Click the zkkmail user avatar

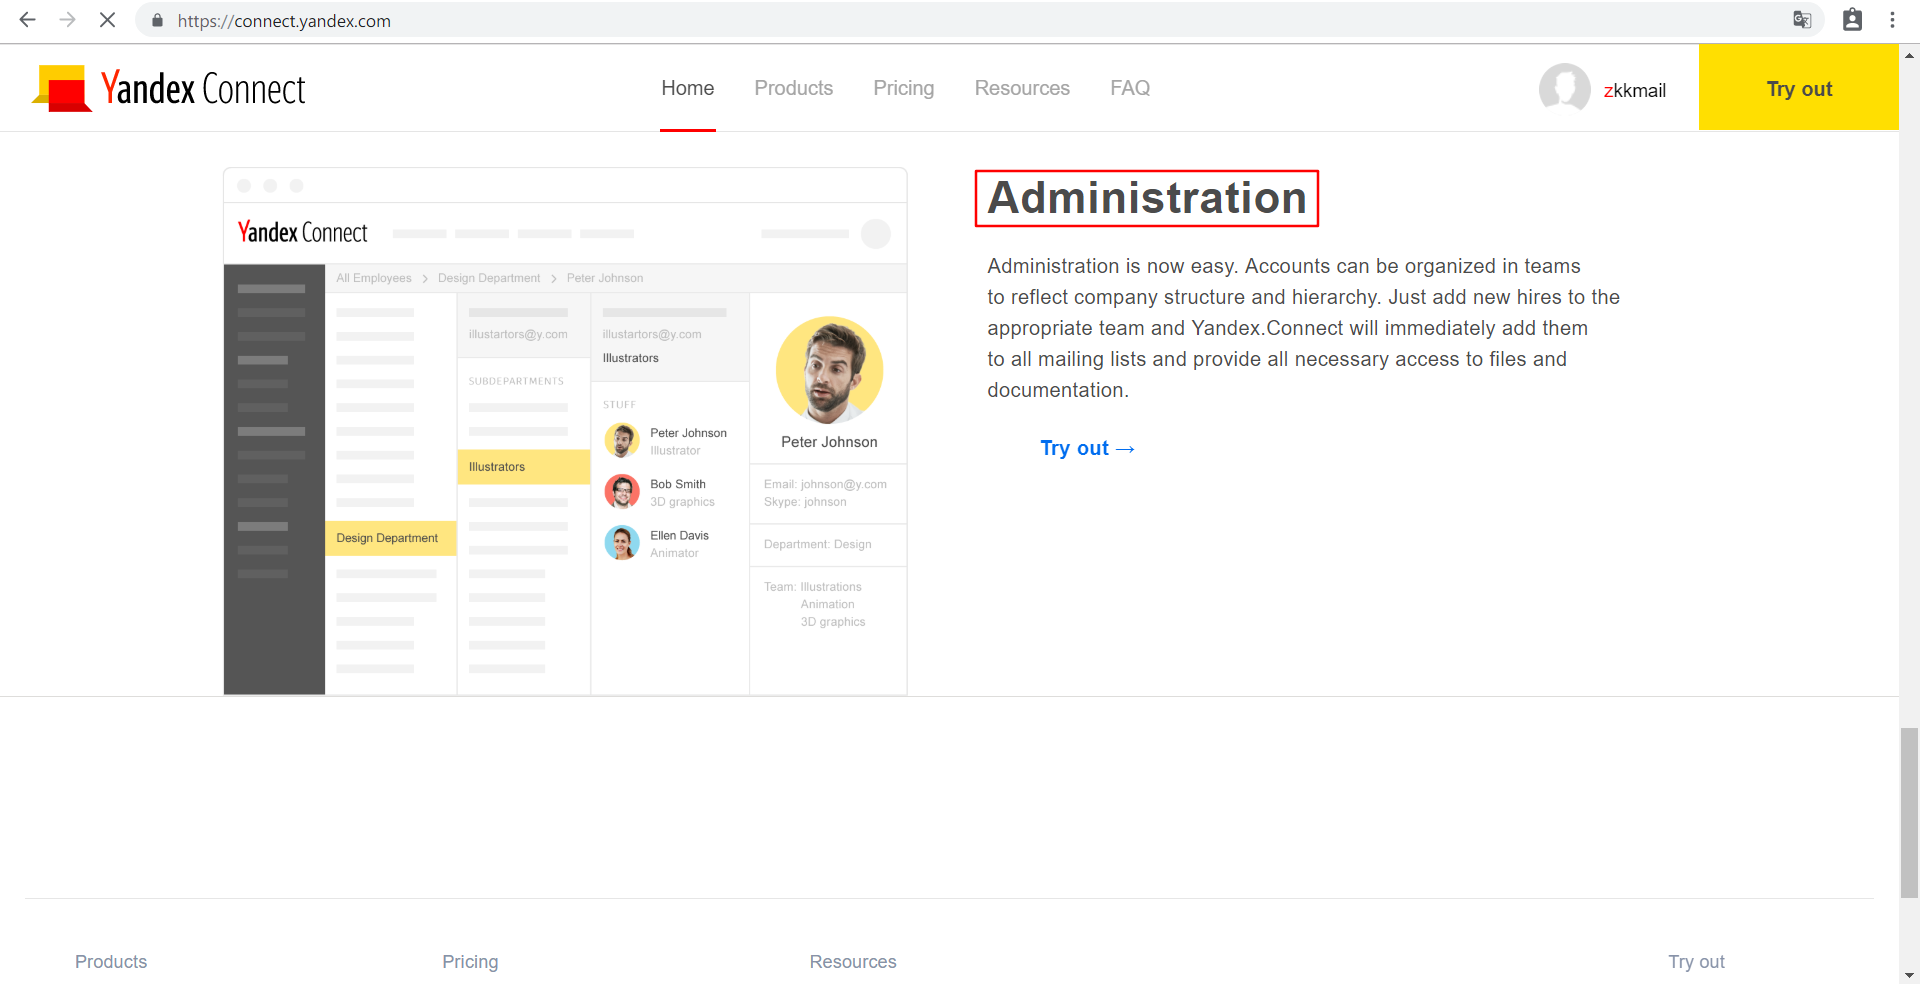[x=1564, y=89]
